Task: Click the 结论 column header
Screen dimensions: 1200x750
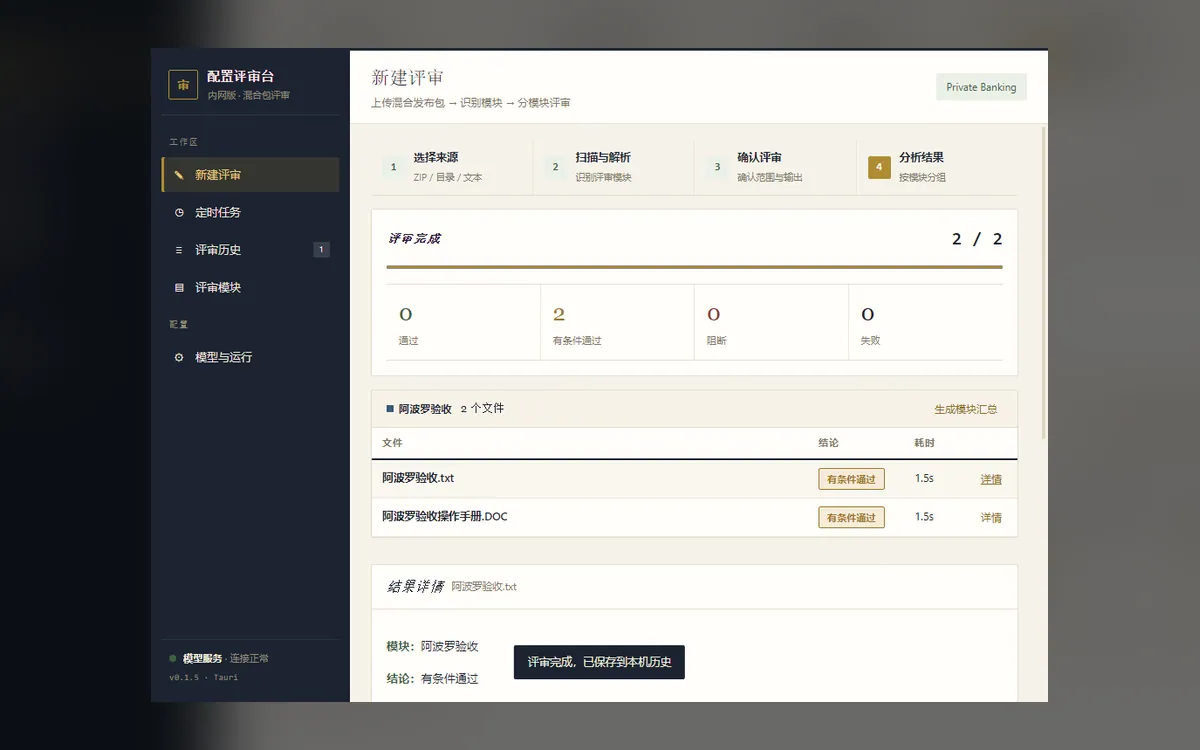Action: tap(828, 442)
